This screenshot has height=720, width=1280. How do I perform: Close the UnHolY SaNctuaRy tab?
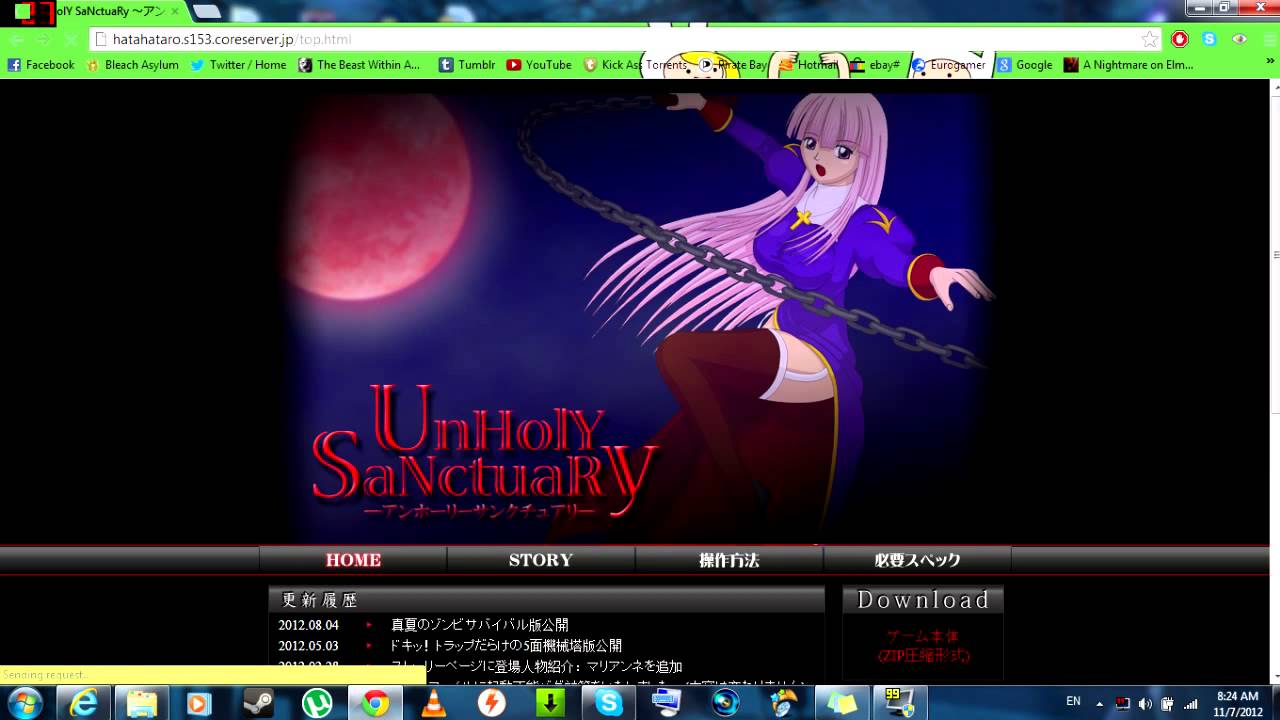[173, 12]
